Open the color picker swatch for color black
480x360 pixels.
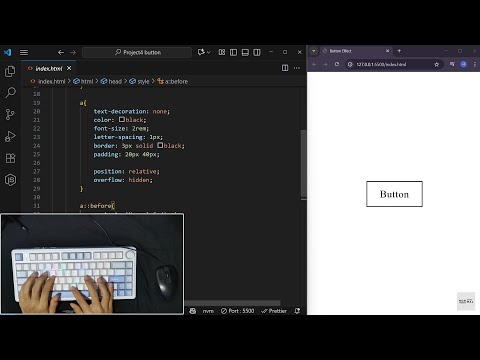pyautogui.click(x=122, y=119)
